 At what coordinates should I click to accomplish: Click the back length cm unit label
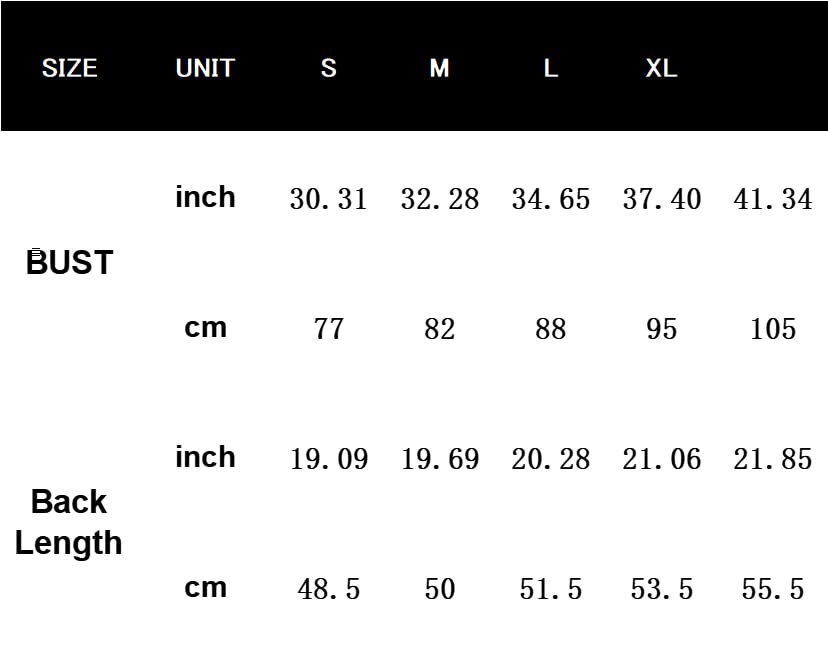pyautogui.click(x=205, y=587)
